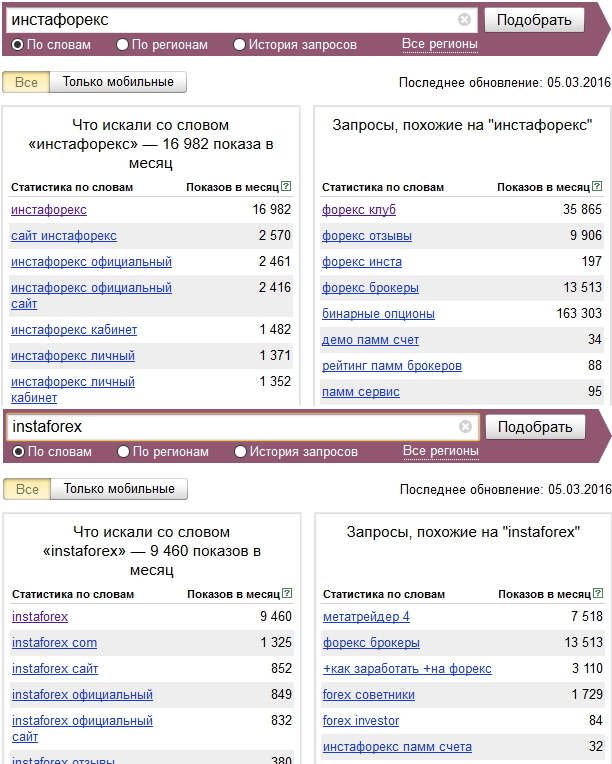Open the 'форекс инста' similar query link

(x=362, y=262)
